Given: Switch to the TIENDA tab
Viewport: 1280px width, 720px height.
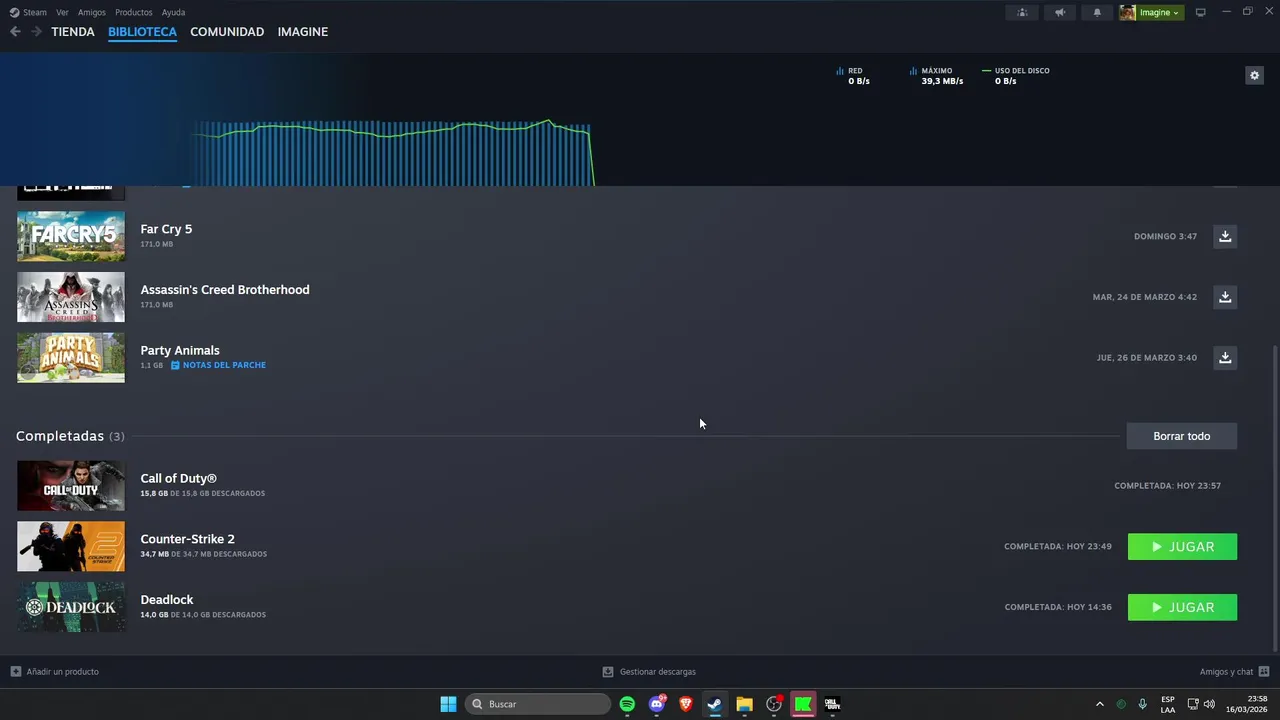Looking at the screenshot, I should pos(73,32).
